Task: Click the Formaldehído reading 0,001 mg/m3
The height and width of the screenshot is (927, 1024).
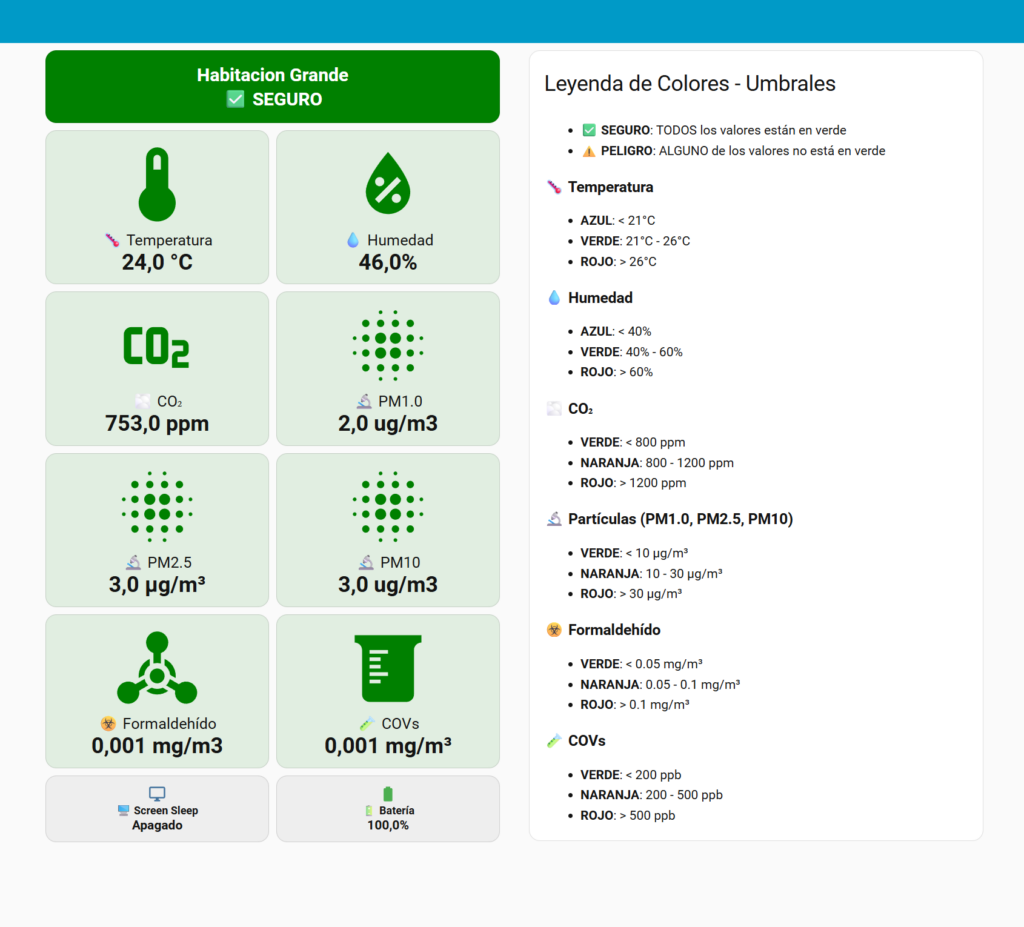Action: tap(157, 746)
